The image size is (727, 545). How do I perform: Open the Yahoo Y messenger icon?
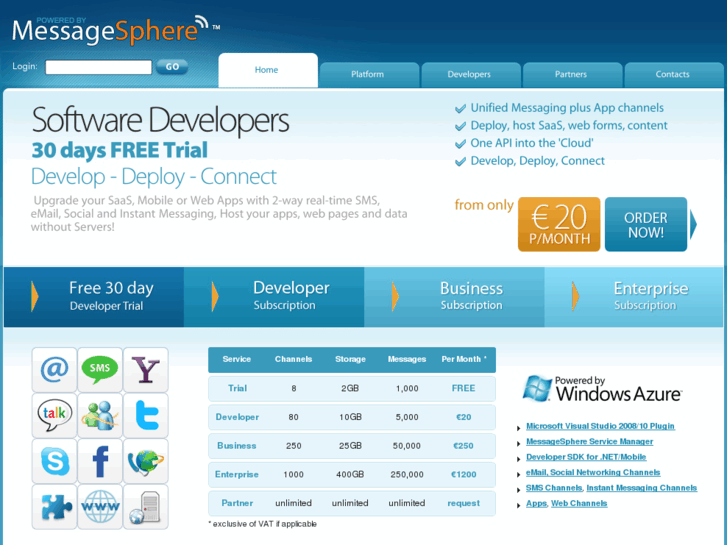pyautogui.click(x=146, y=370)
